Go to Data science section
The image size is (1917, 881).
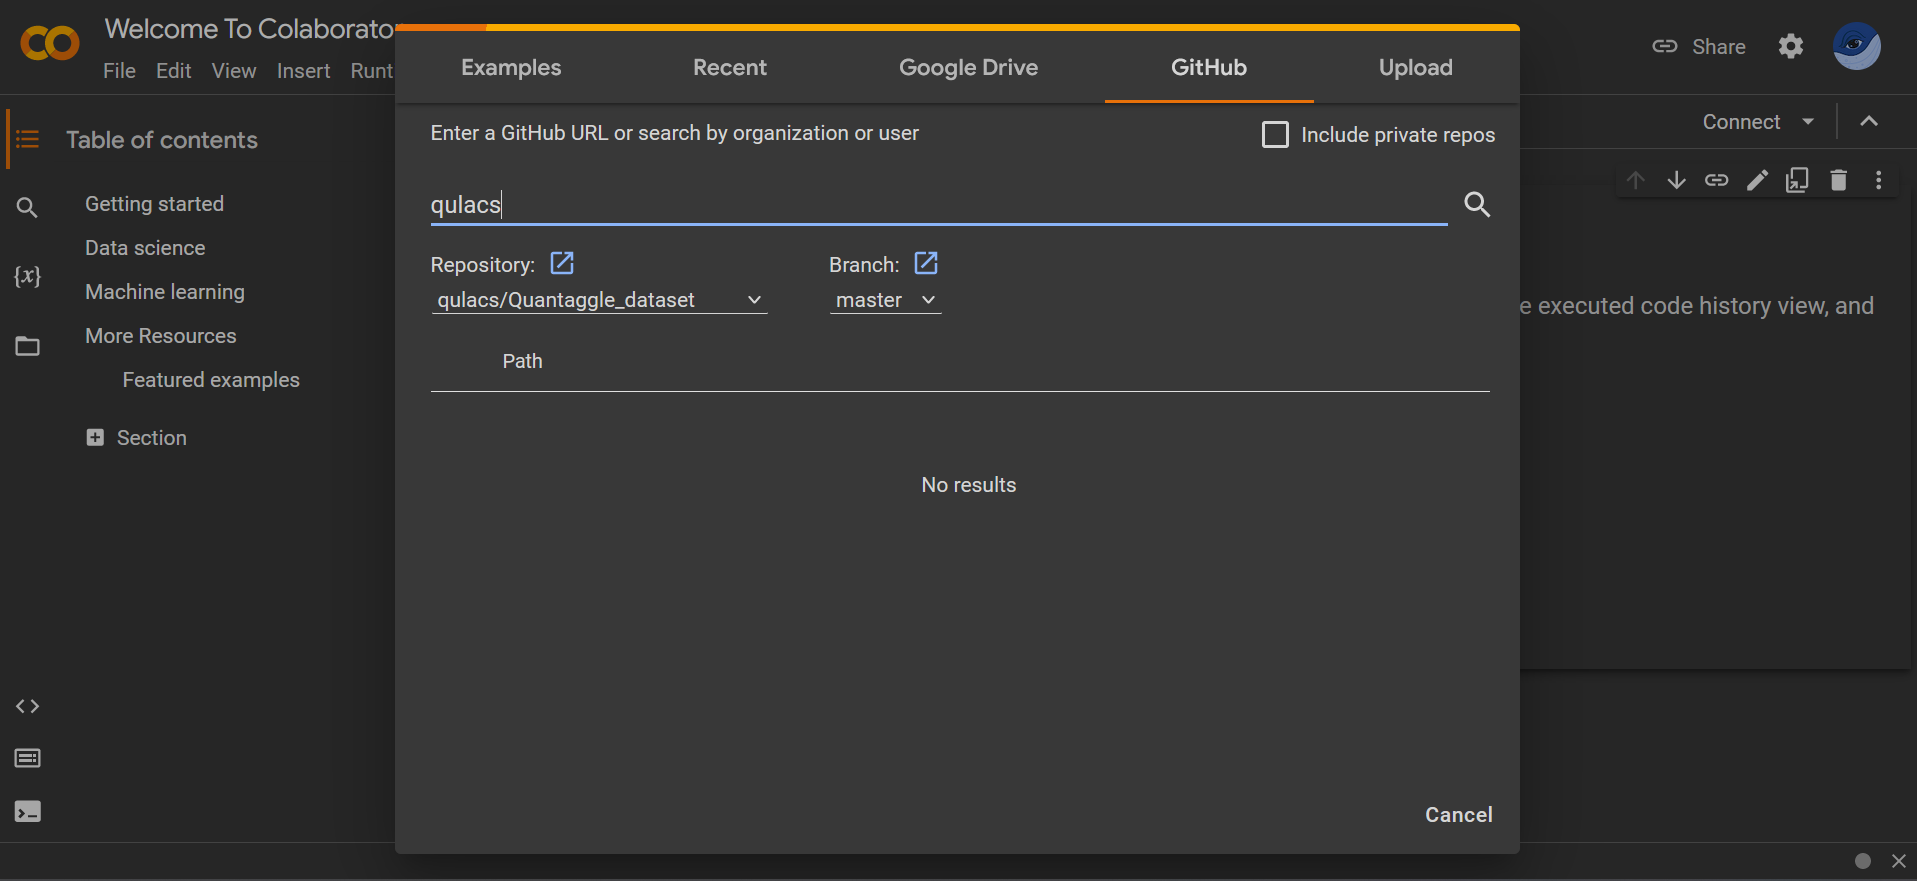tap(145, 247)
